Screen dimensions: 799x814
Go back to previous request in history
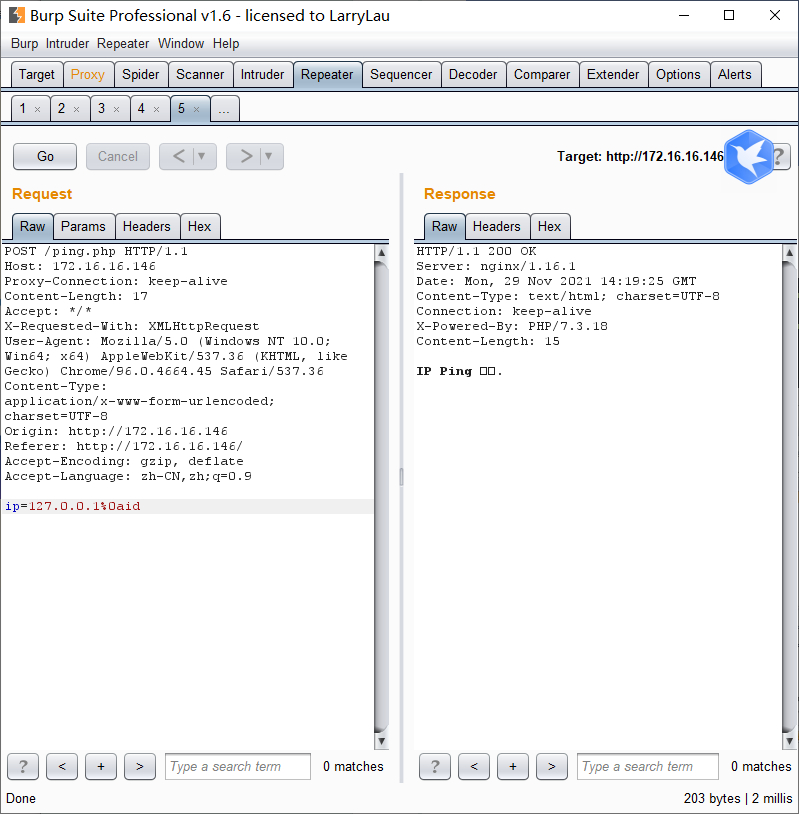pos(178,156)
